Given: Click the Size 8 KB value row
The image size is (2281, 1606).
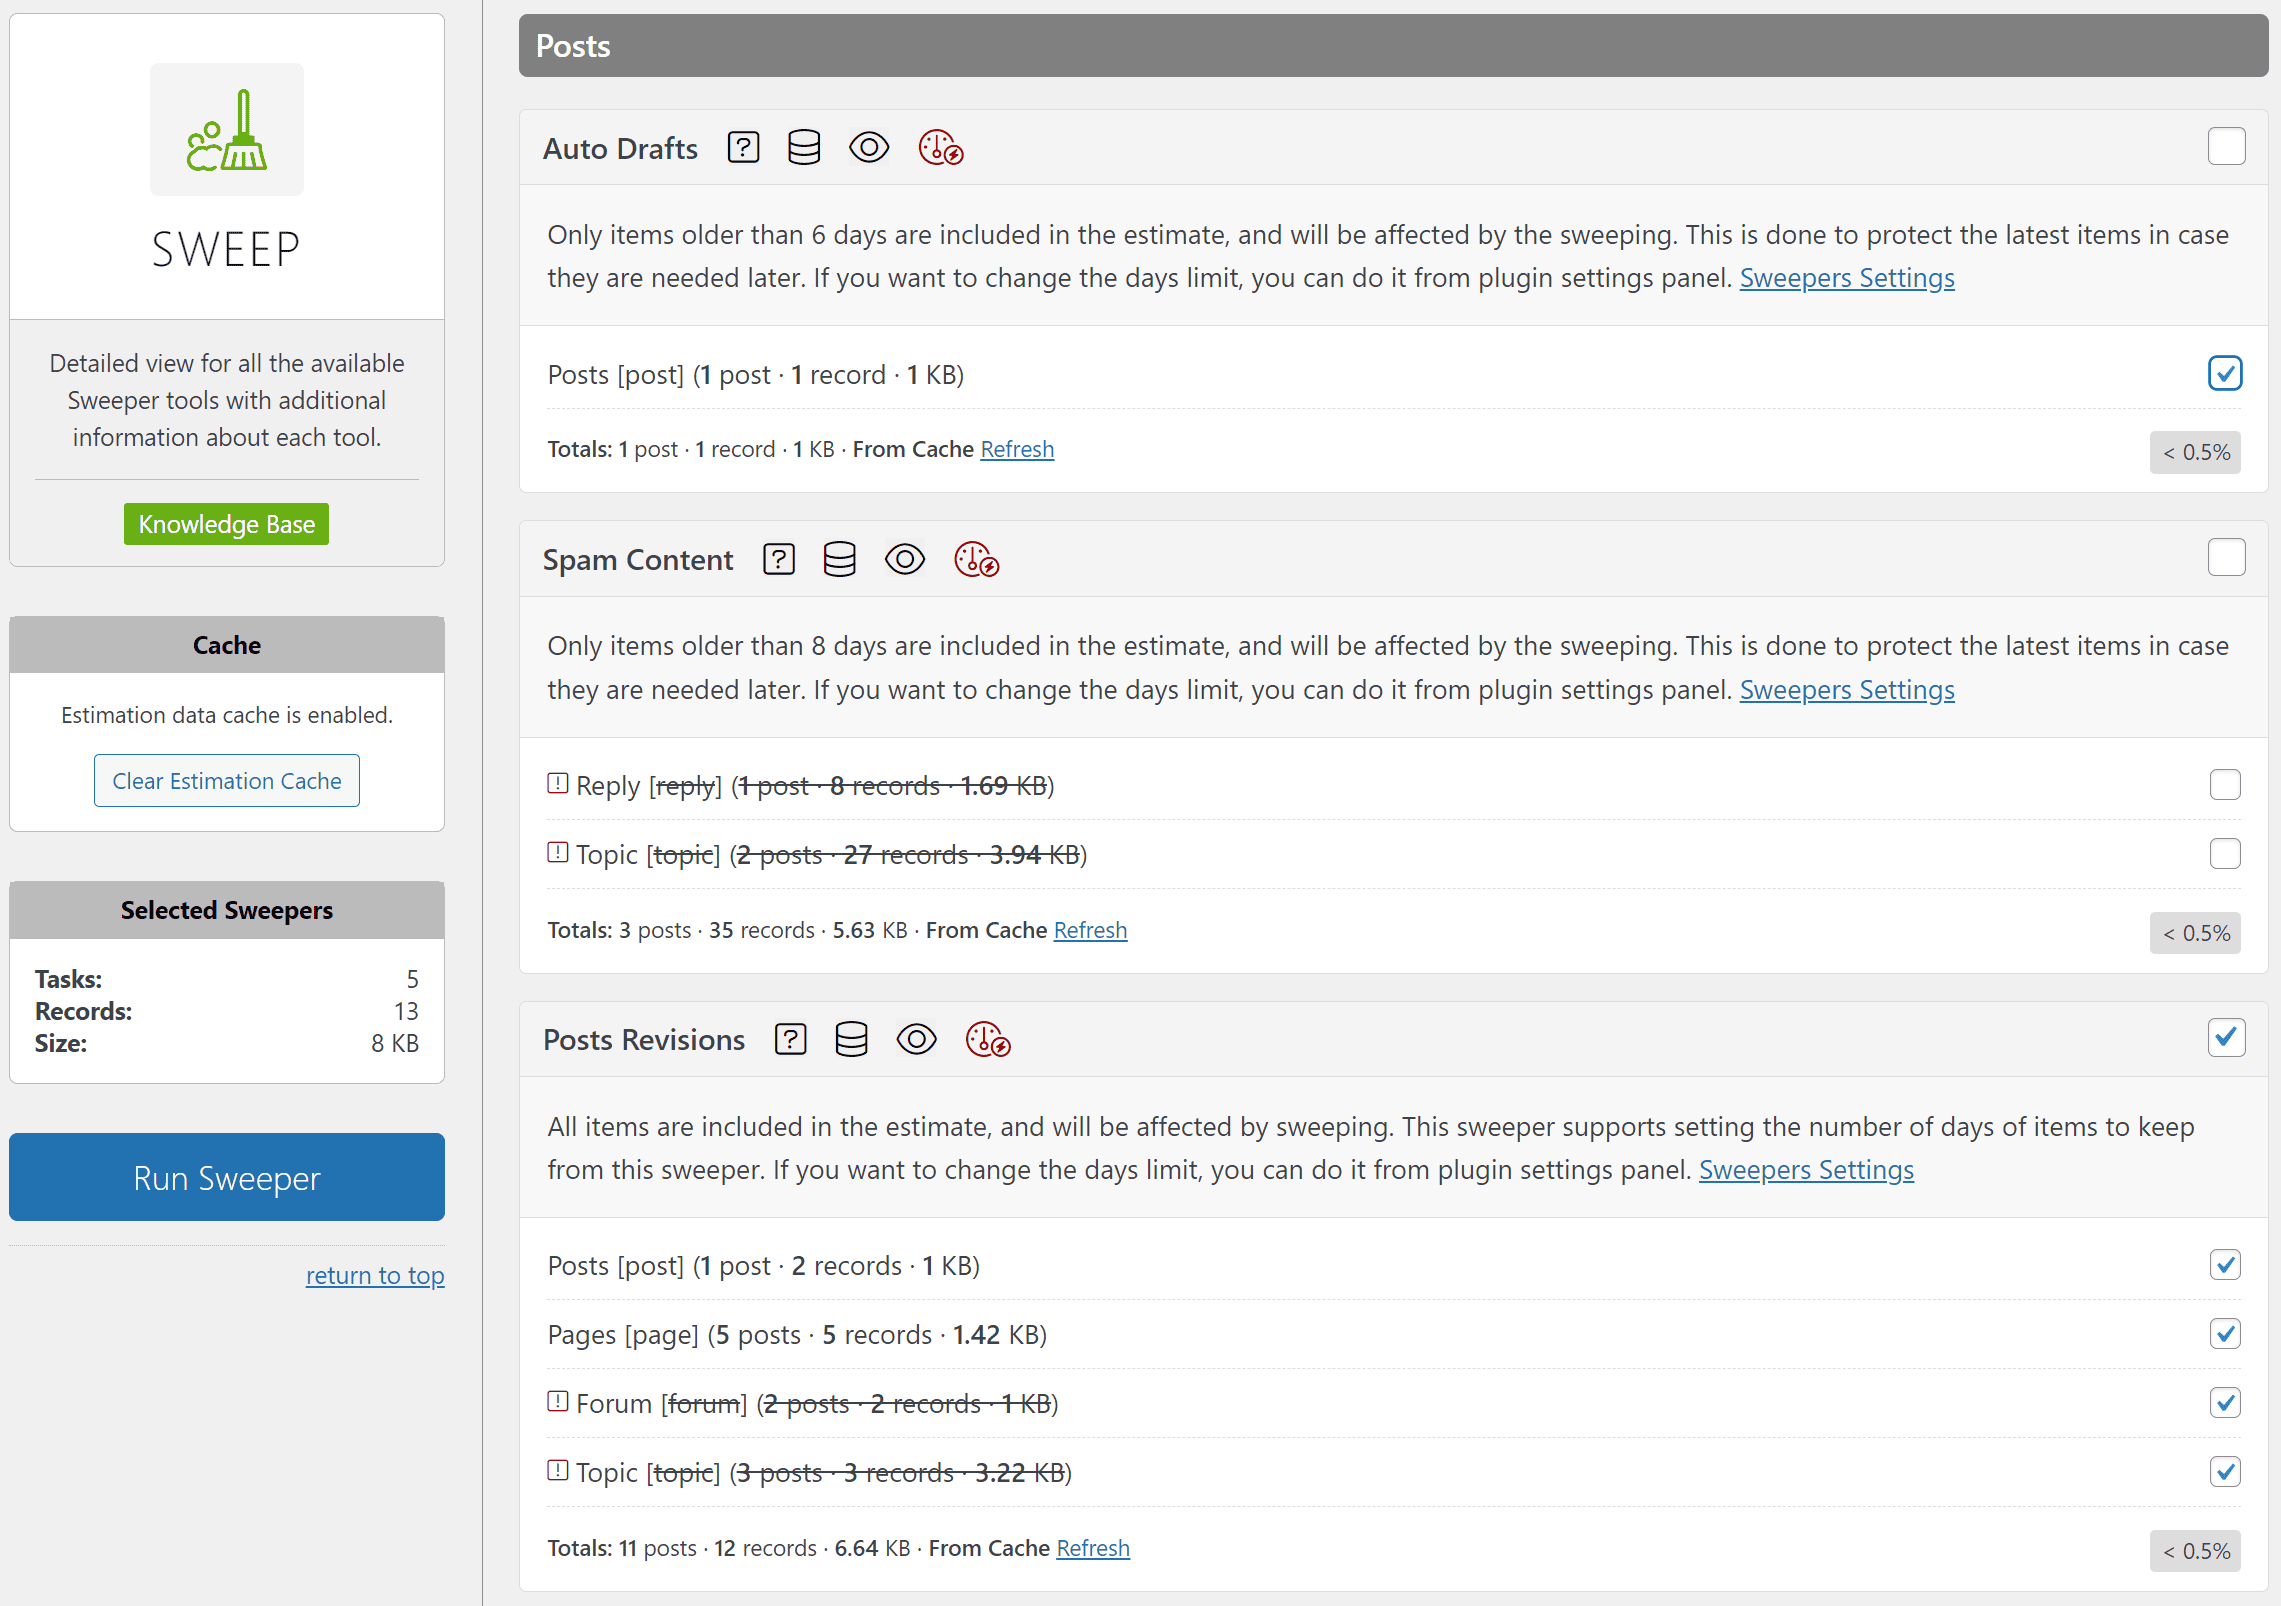Looking at the screenshot, I should (227, 1044).
